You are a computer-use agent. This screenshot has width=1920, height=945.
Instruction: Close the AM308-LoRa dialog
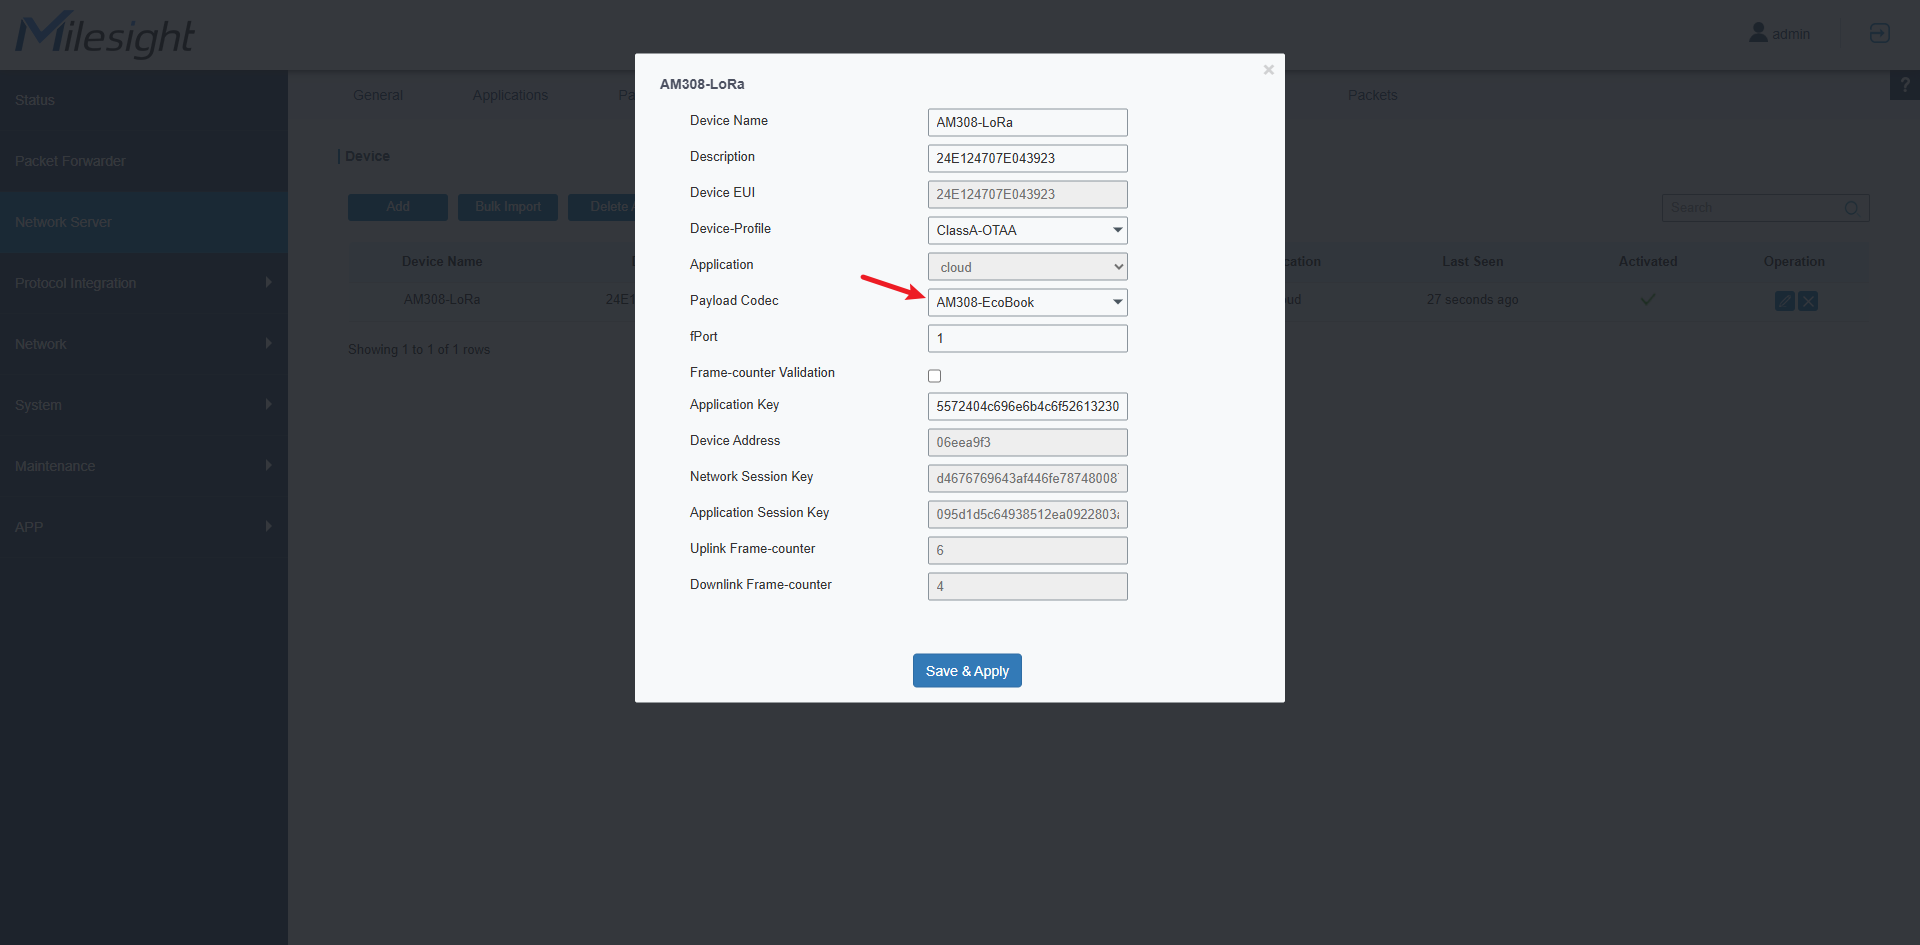point(1268,70)
